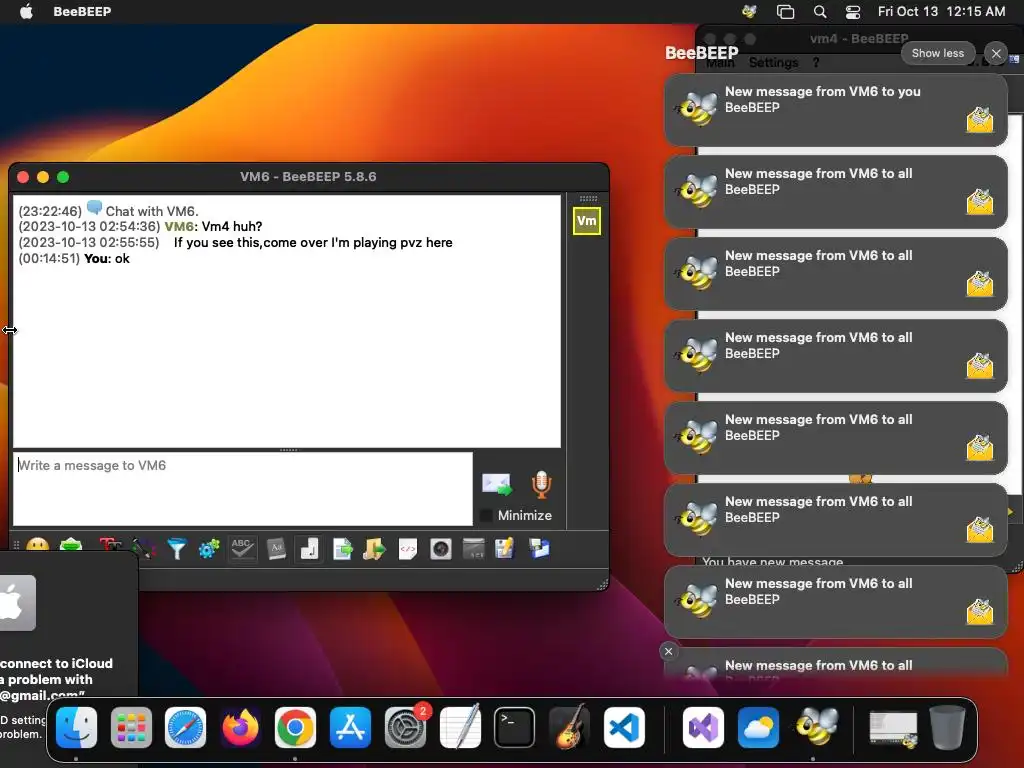The width and height of the screenshot is (1024, 768).
Task: Enable the Minimize checkbox
Action: [x=486, y=515]
